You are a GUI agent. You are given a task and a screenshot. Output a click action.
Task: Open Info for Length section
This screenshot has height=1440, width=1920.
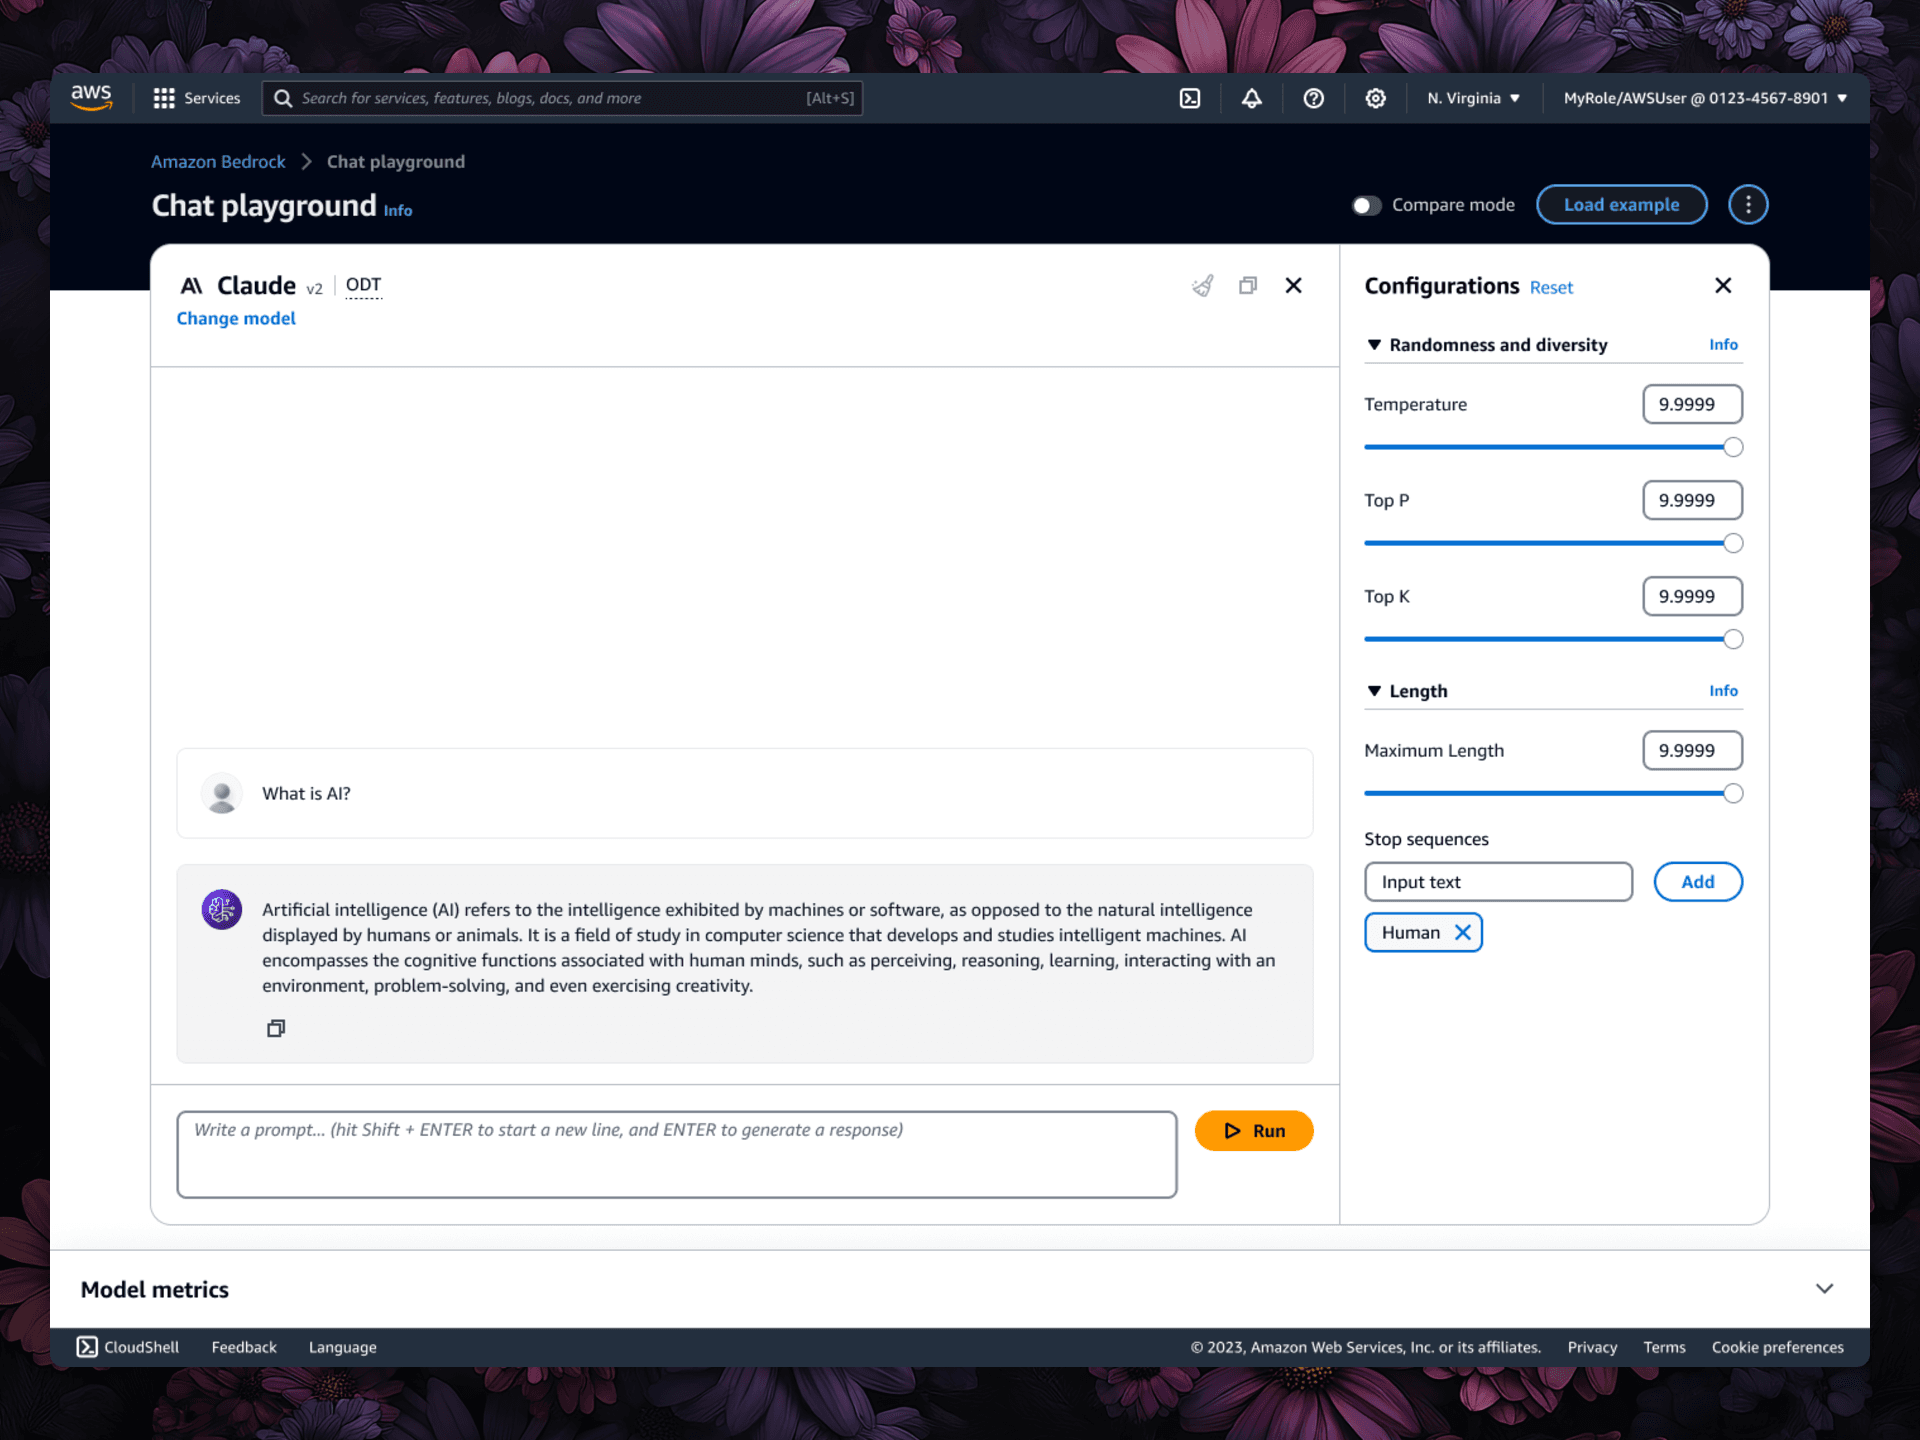pyautogui.click(x=1723, y=691)
